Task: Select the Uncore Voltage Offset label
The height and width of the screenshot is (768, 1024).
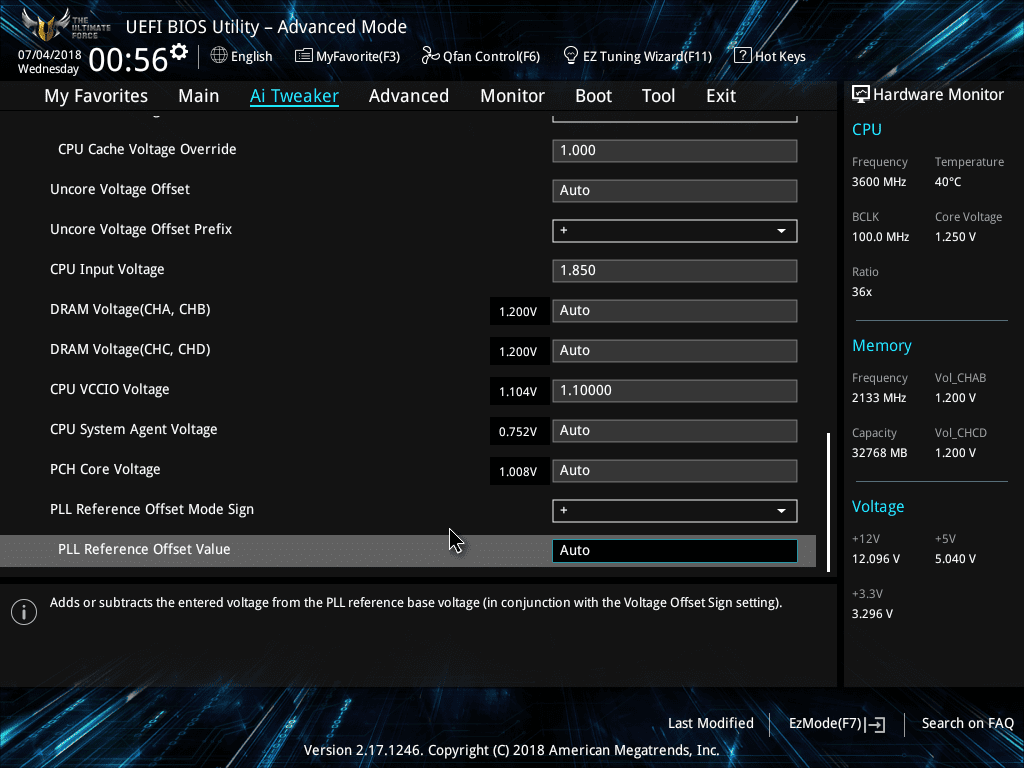Action: [x=120, y=189]
